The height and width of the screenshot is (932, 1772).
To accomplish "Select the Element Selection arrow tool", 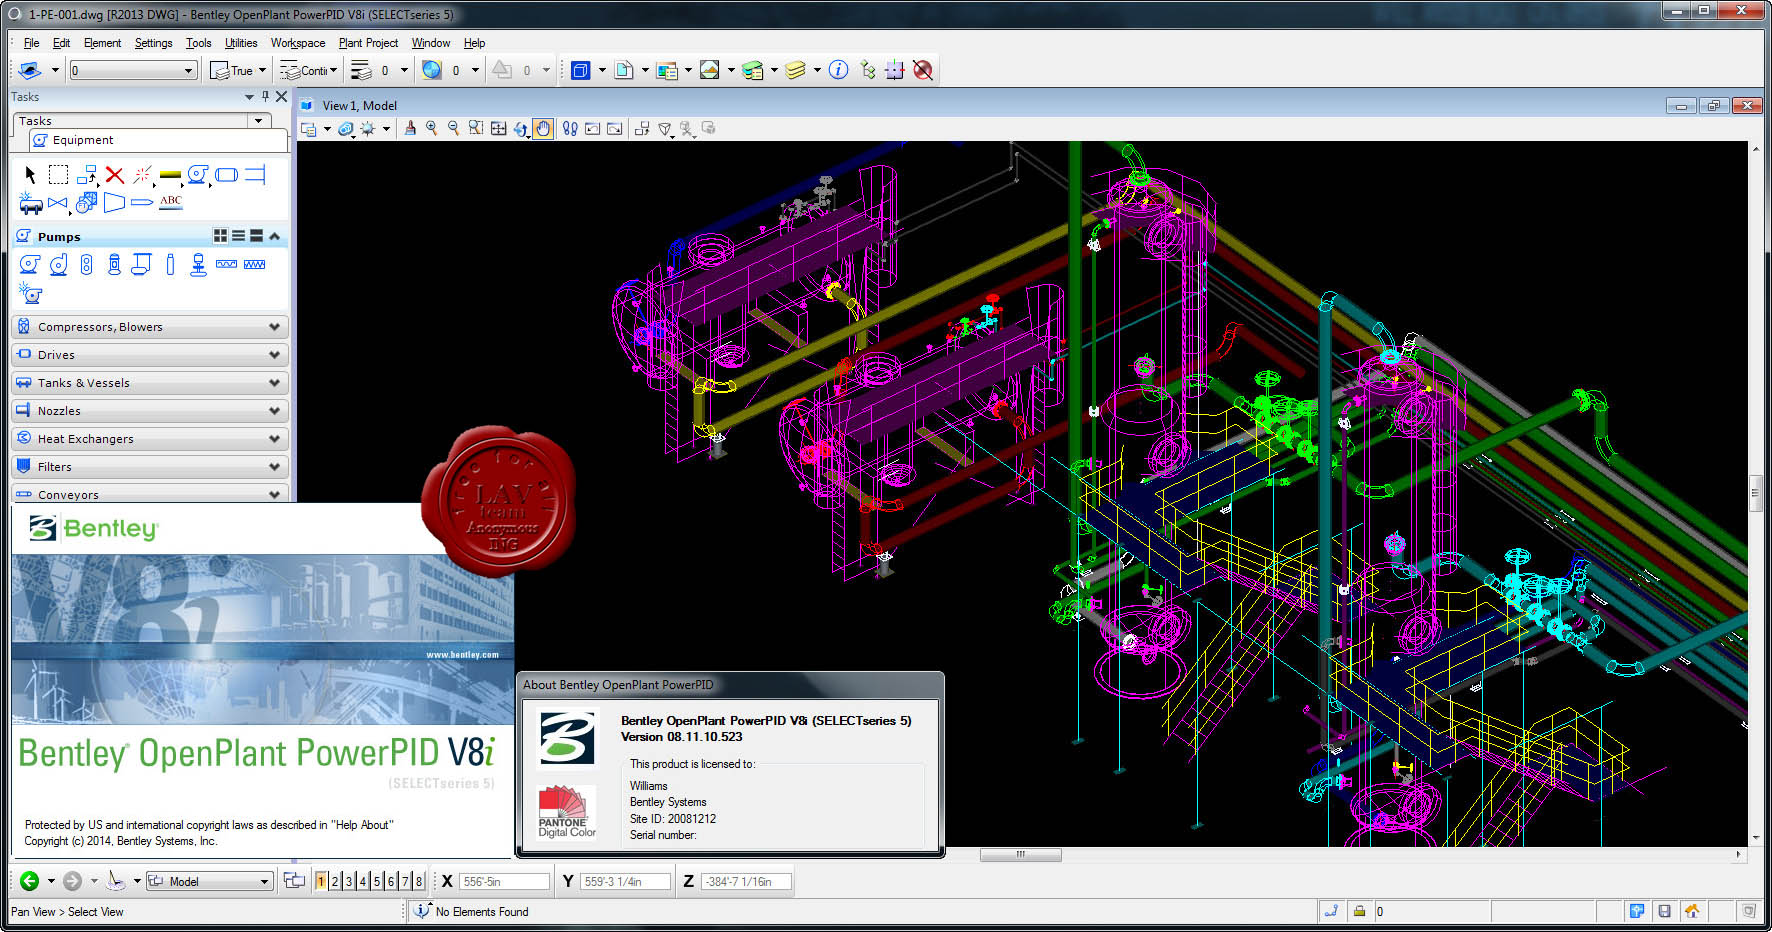I will pyautogui.click(x=30, y=175).
